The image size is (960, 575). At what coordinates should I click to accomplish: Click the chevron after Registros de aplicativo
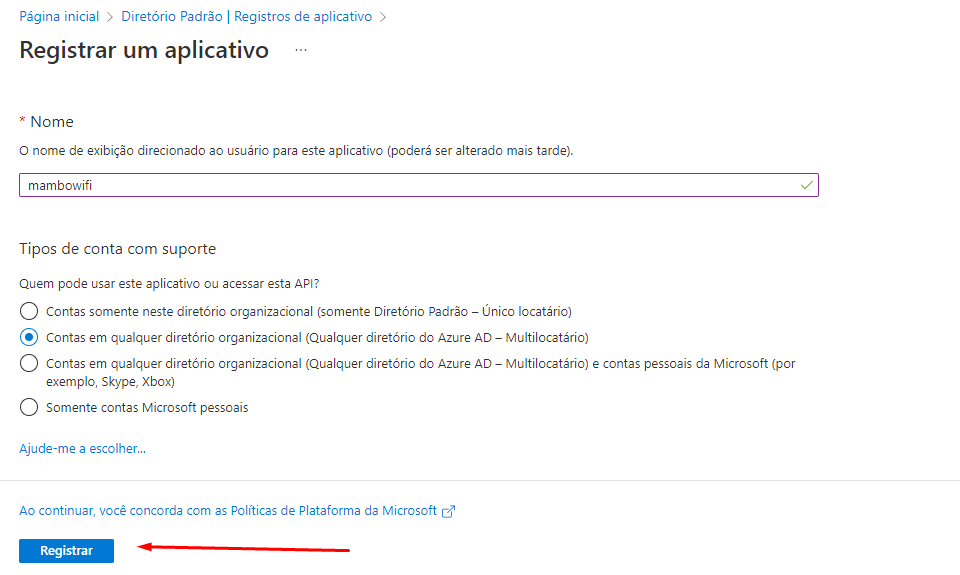pyautogui.click(x=383, y=17)
